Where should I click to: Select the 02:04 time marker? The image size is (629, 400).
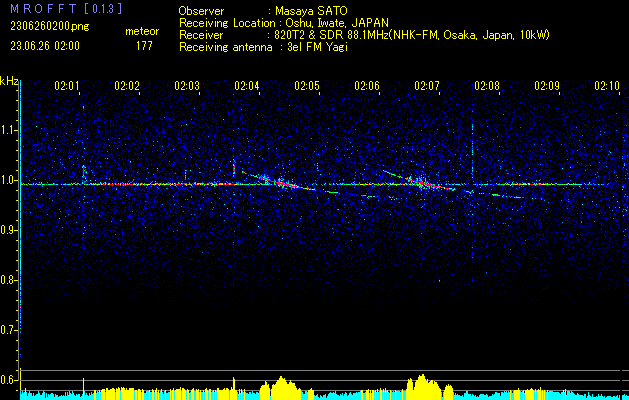click(x=247, y=87)
